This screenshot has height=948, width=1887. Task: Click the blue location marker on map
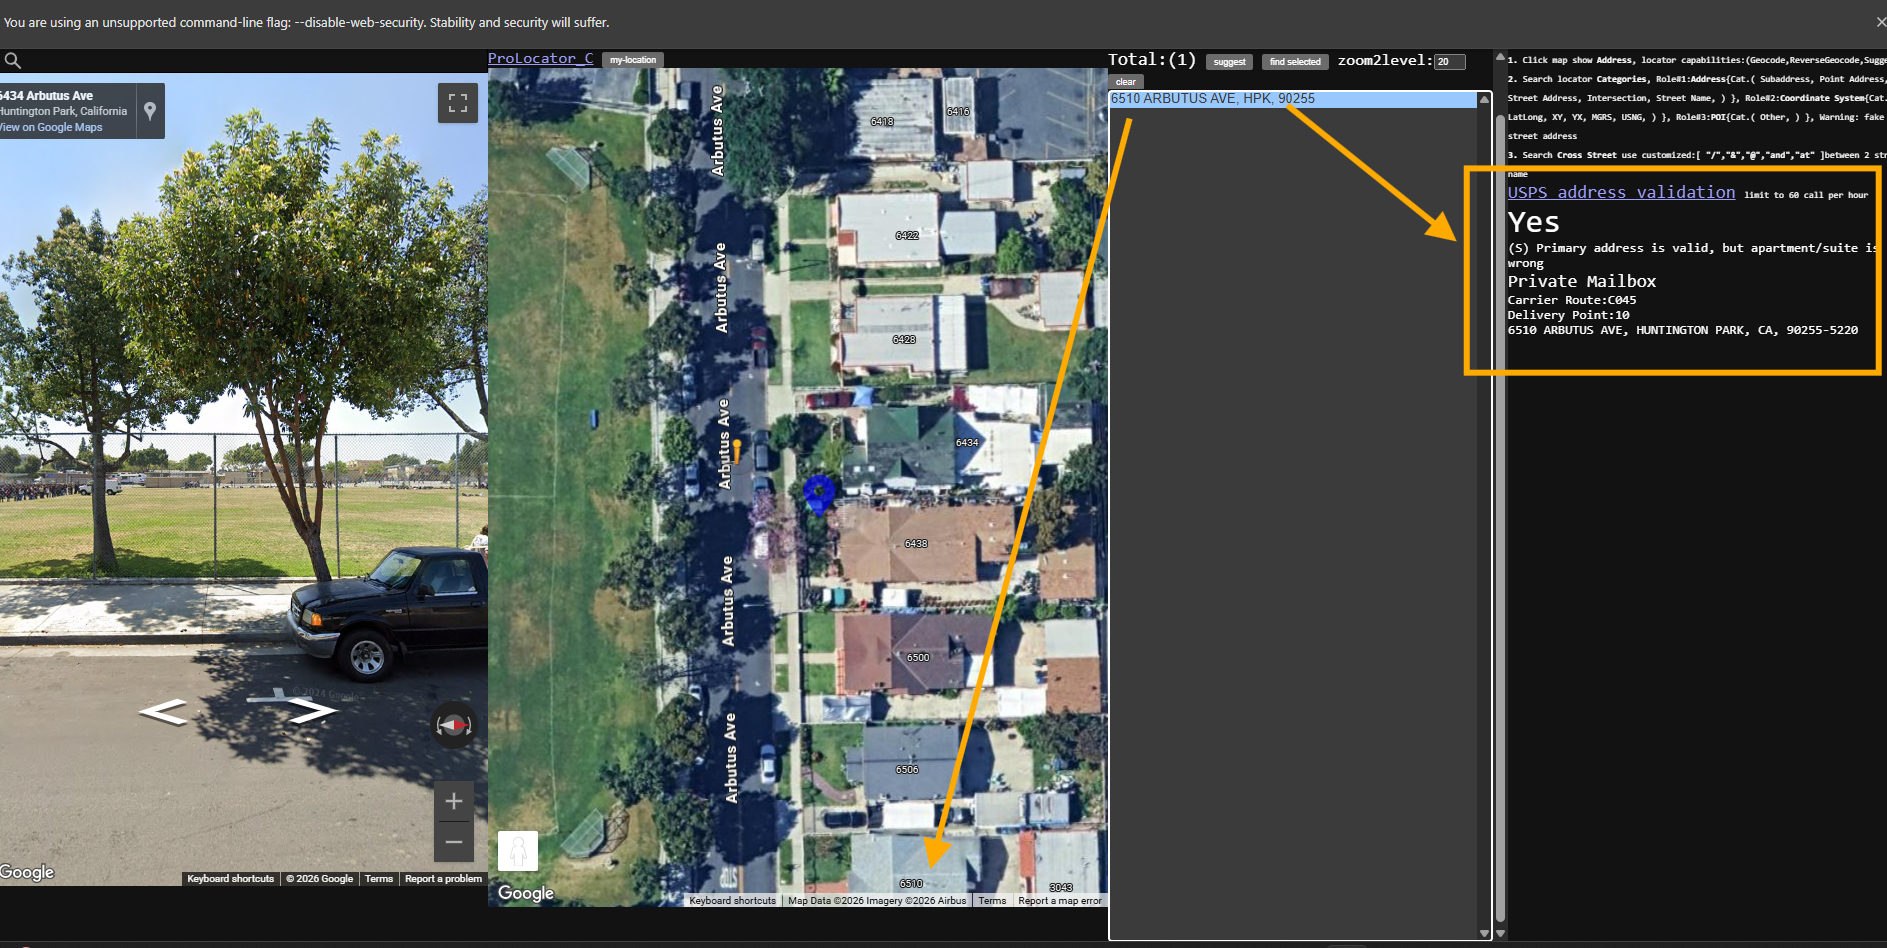tap(819, 492)
